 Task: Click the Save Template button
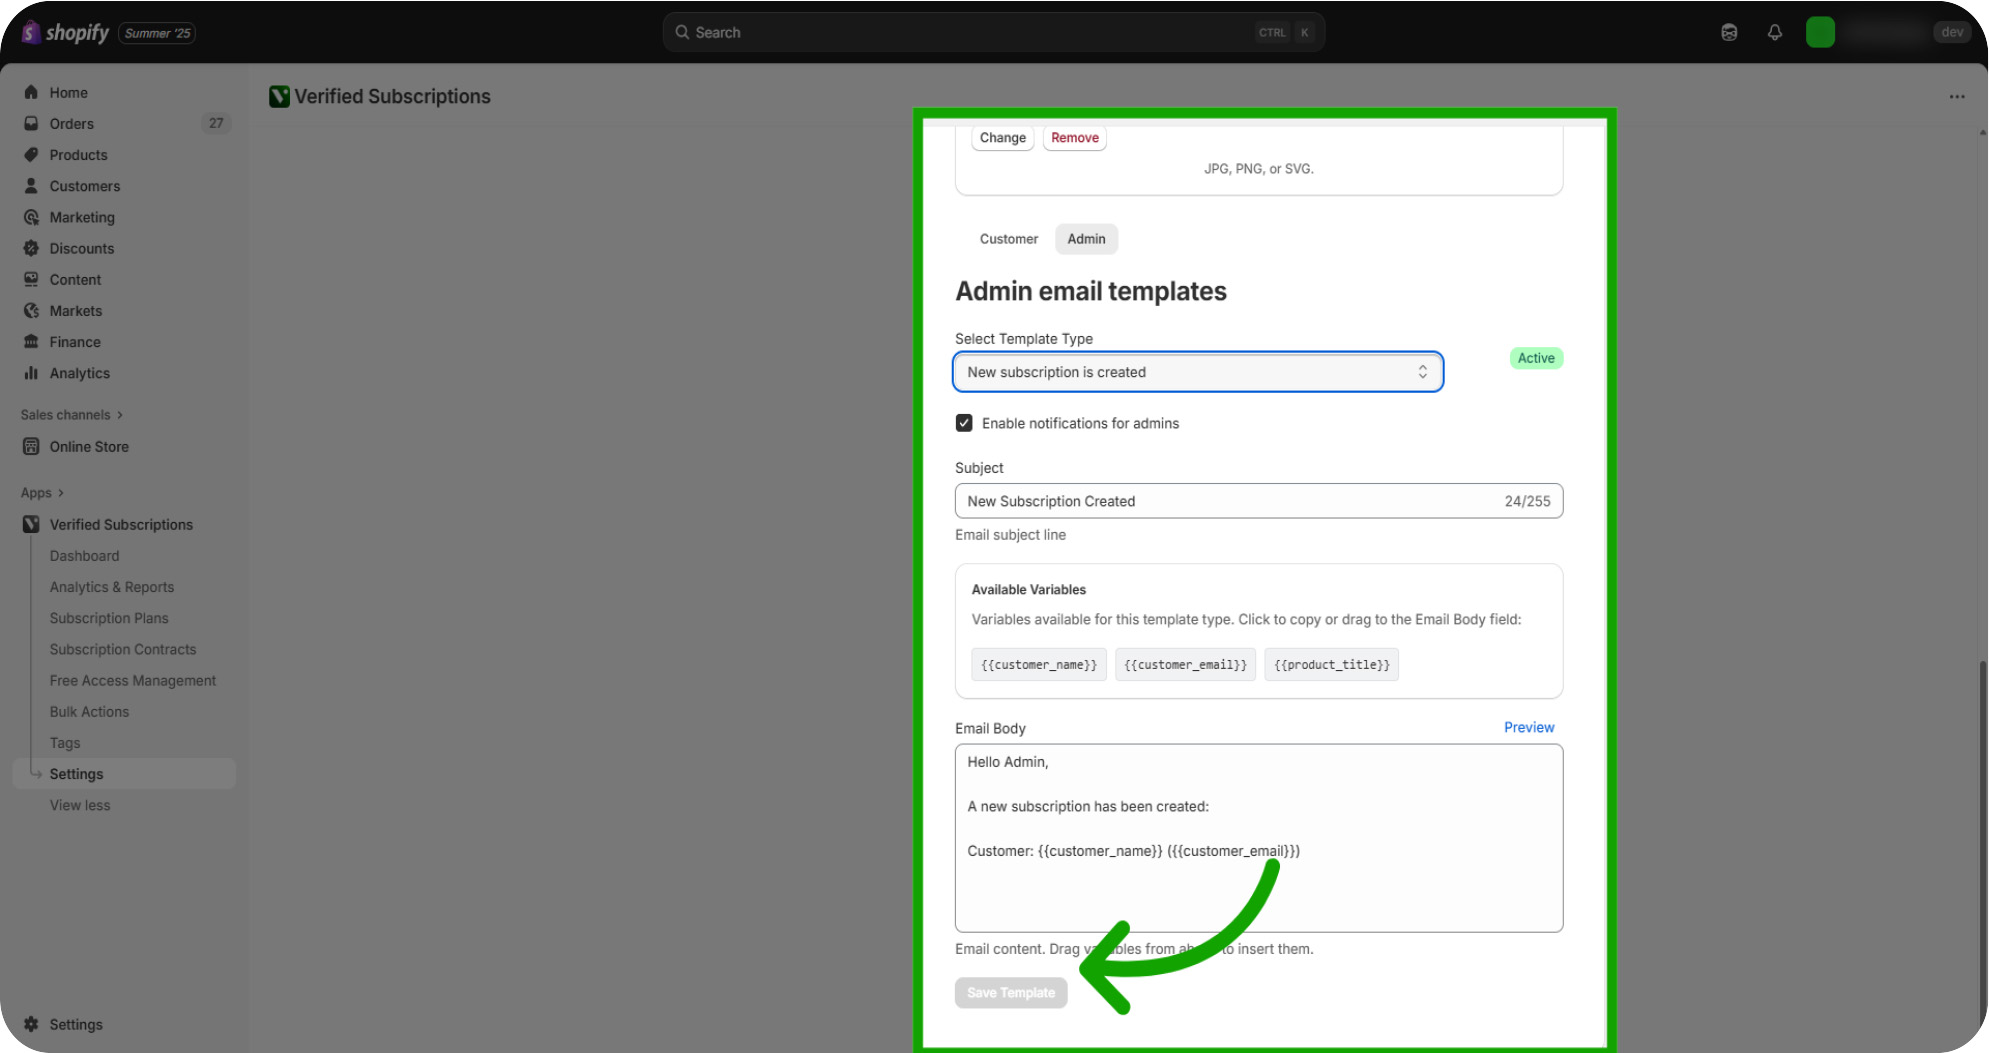(x=1011, y=992)
